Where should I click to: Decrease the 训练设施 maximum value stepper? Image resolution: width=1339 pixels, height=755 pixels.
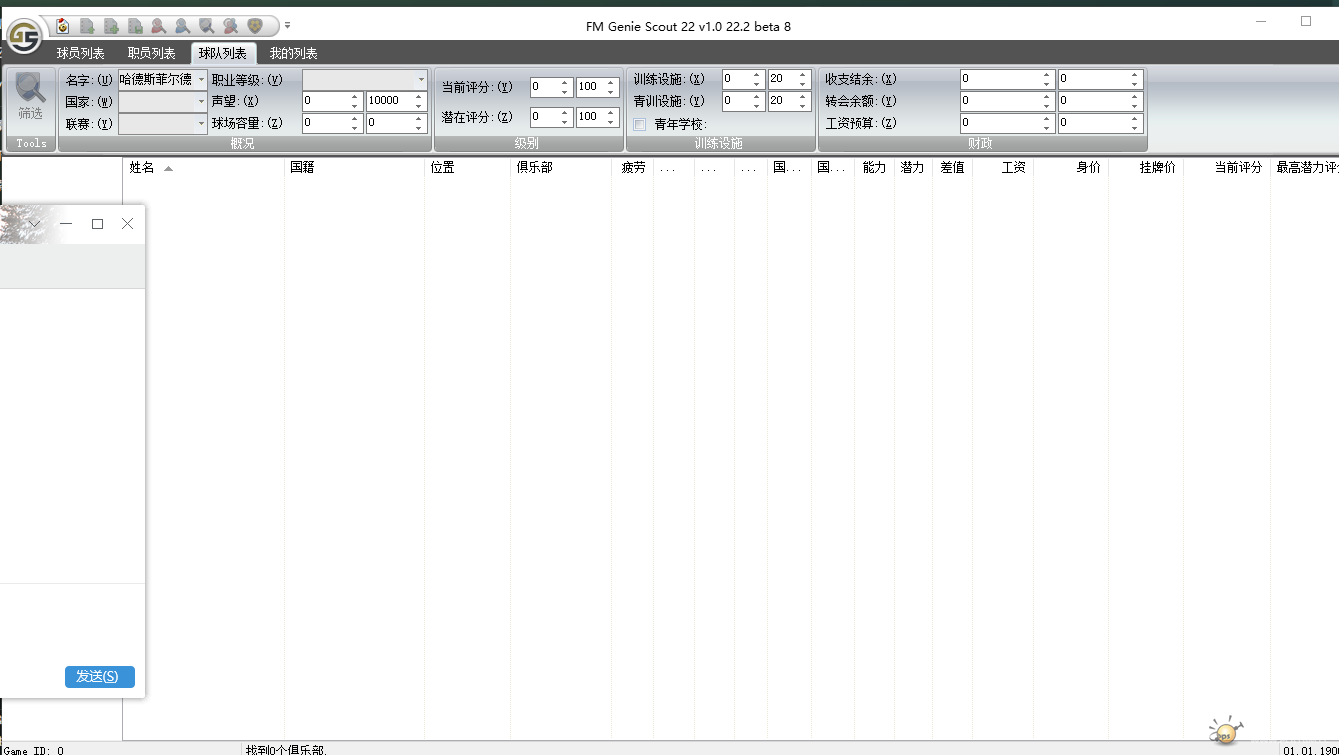[802, 83]
